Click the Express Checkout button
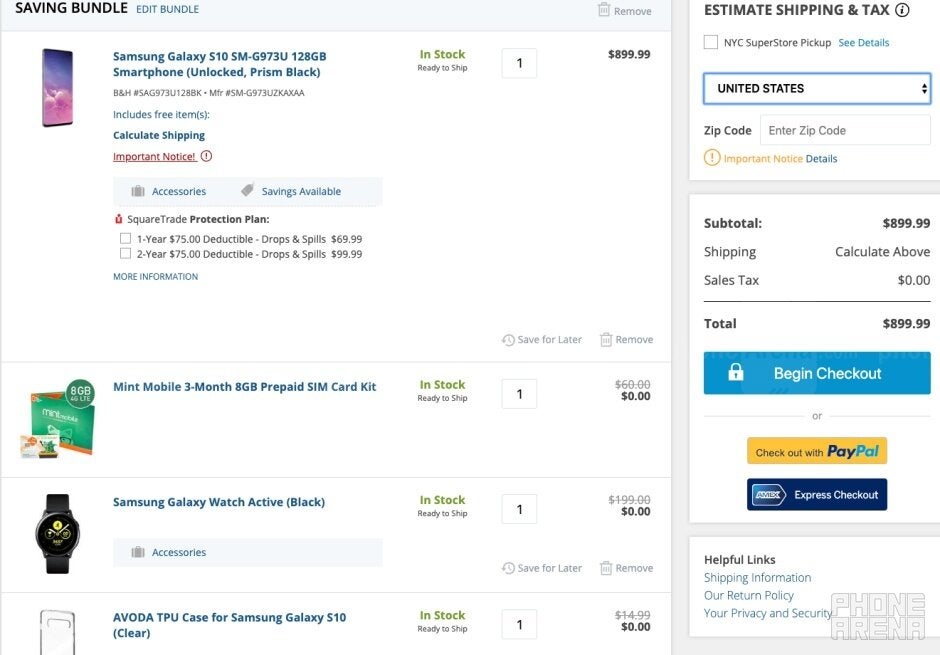The width and height of the screenshot is (940, 655). click(x=817, y=495)
